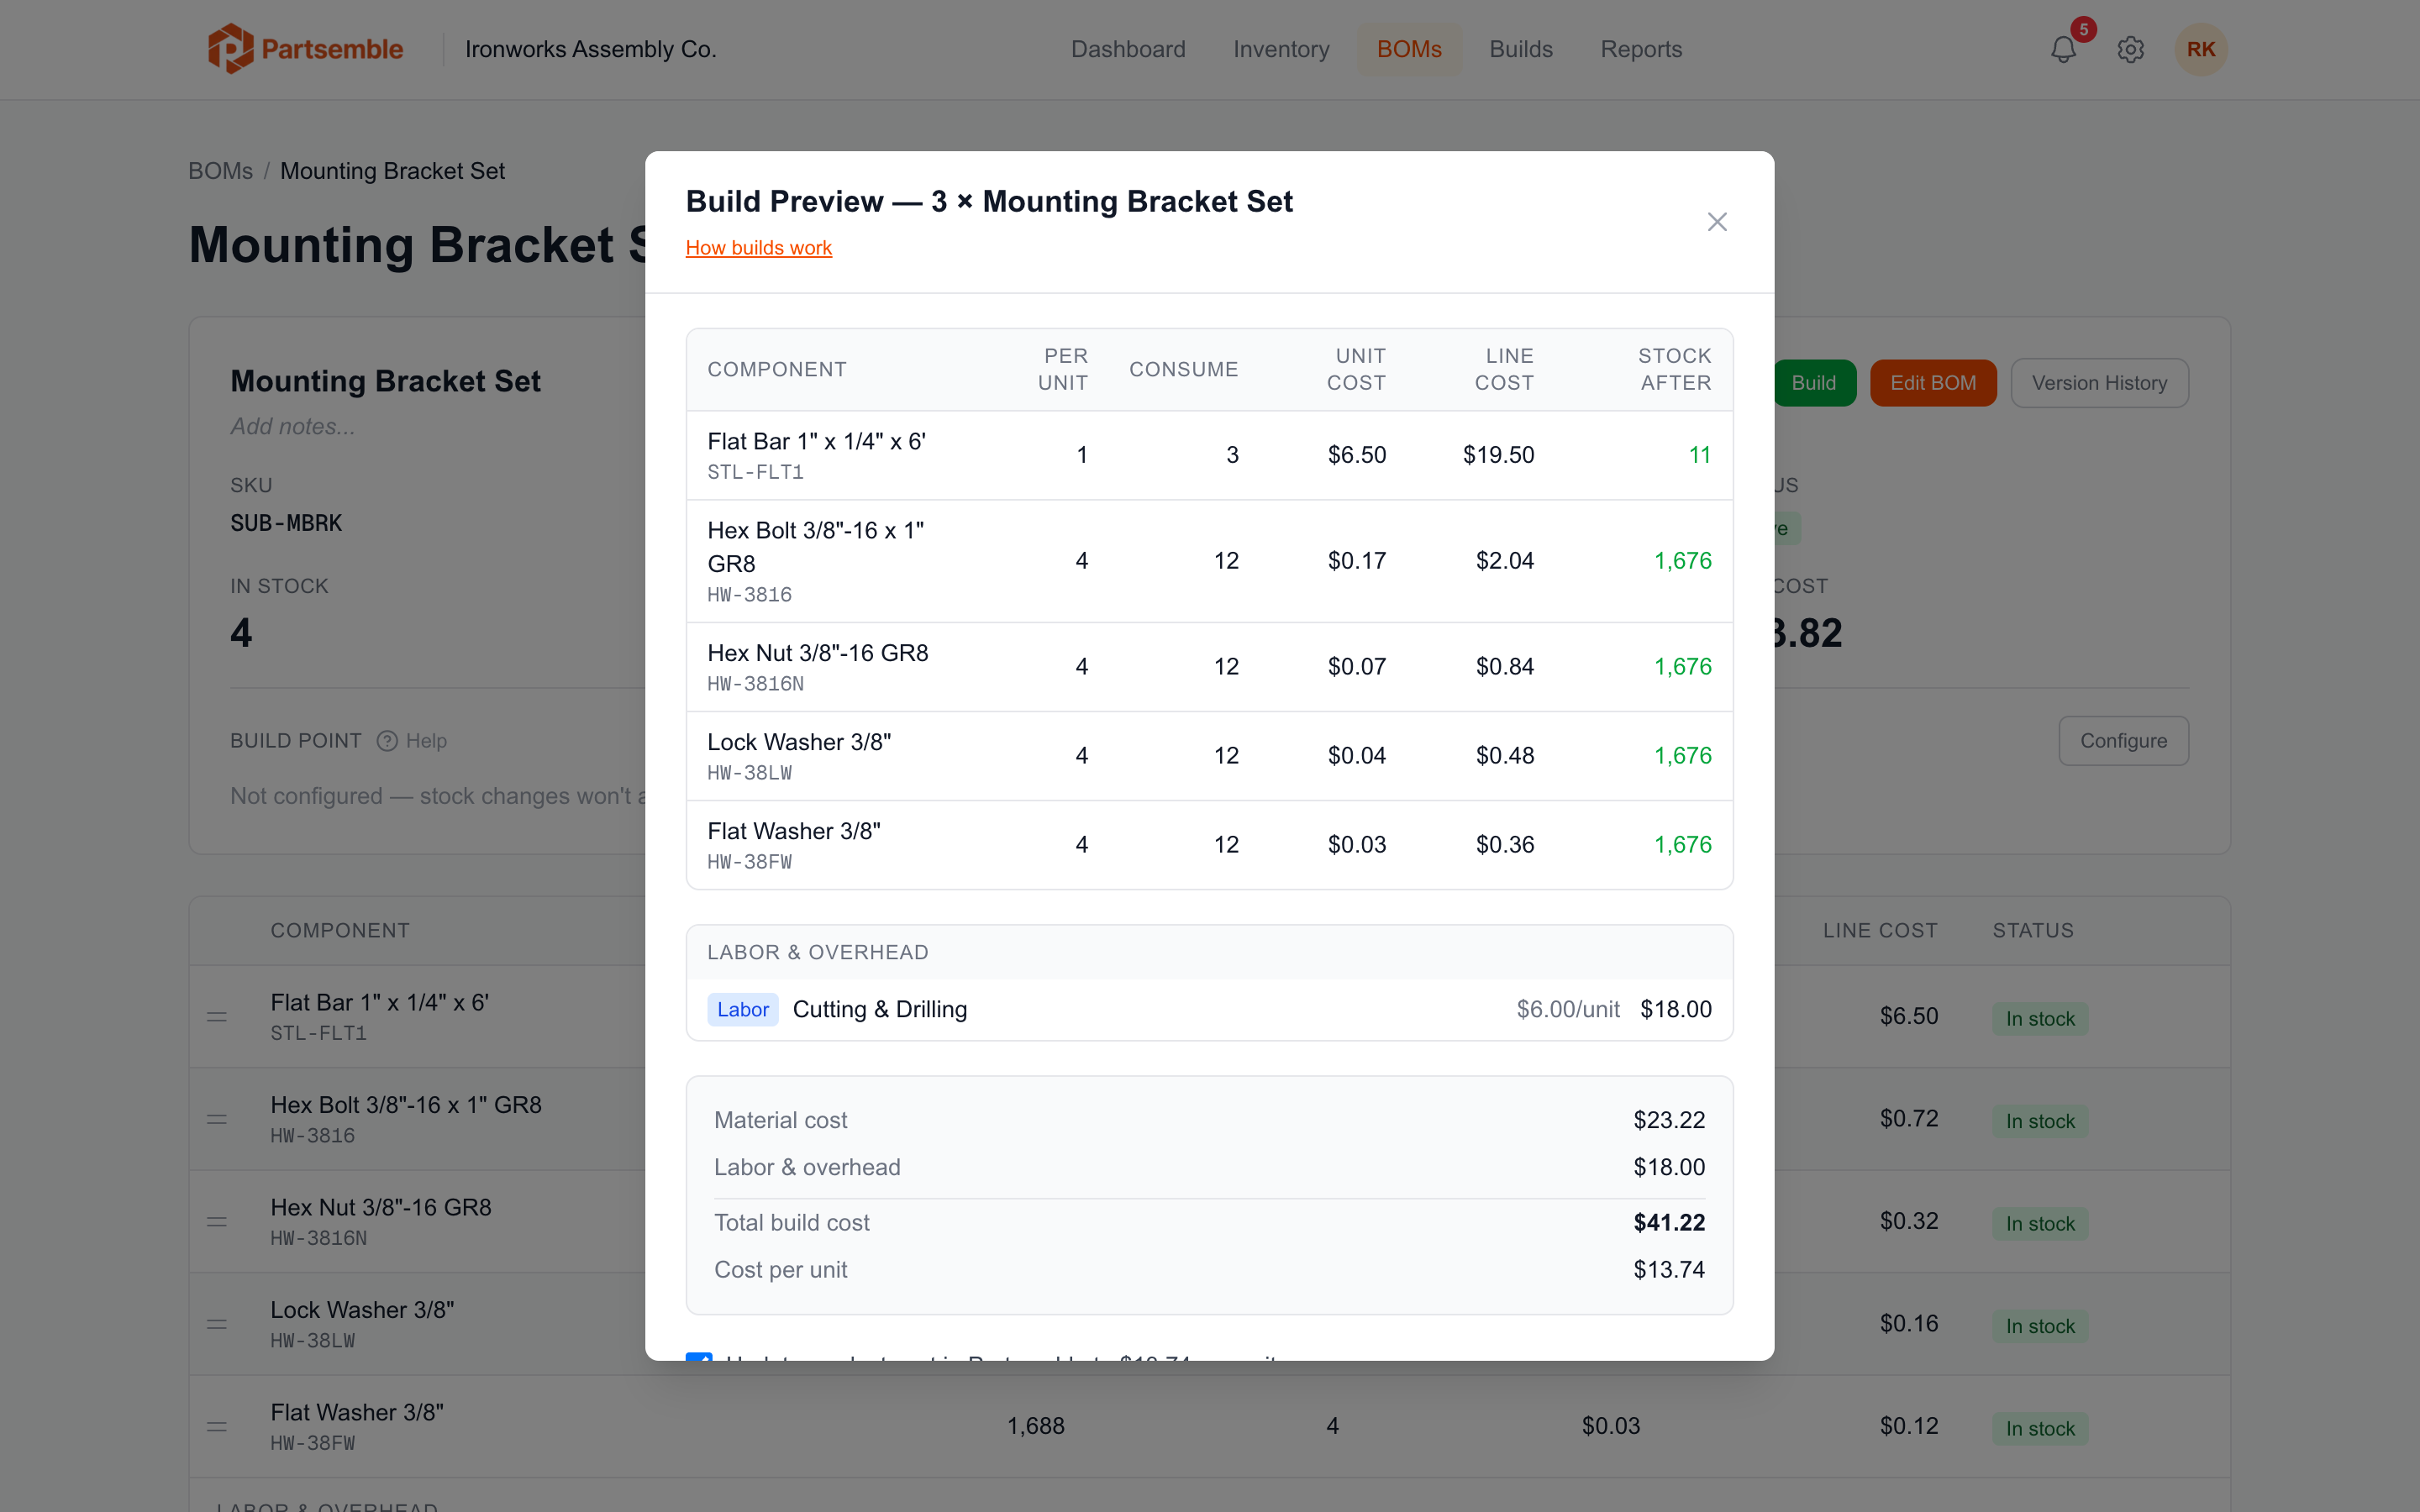Select STL-FLT1 SKU in preview table
The height and width of the screenshot is (1512, 2420).
click(755, 472)
